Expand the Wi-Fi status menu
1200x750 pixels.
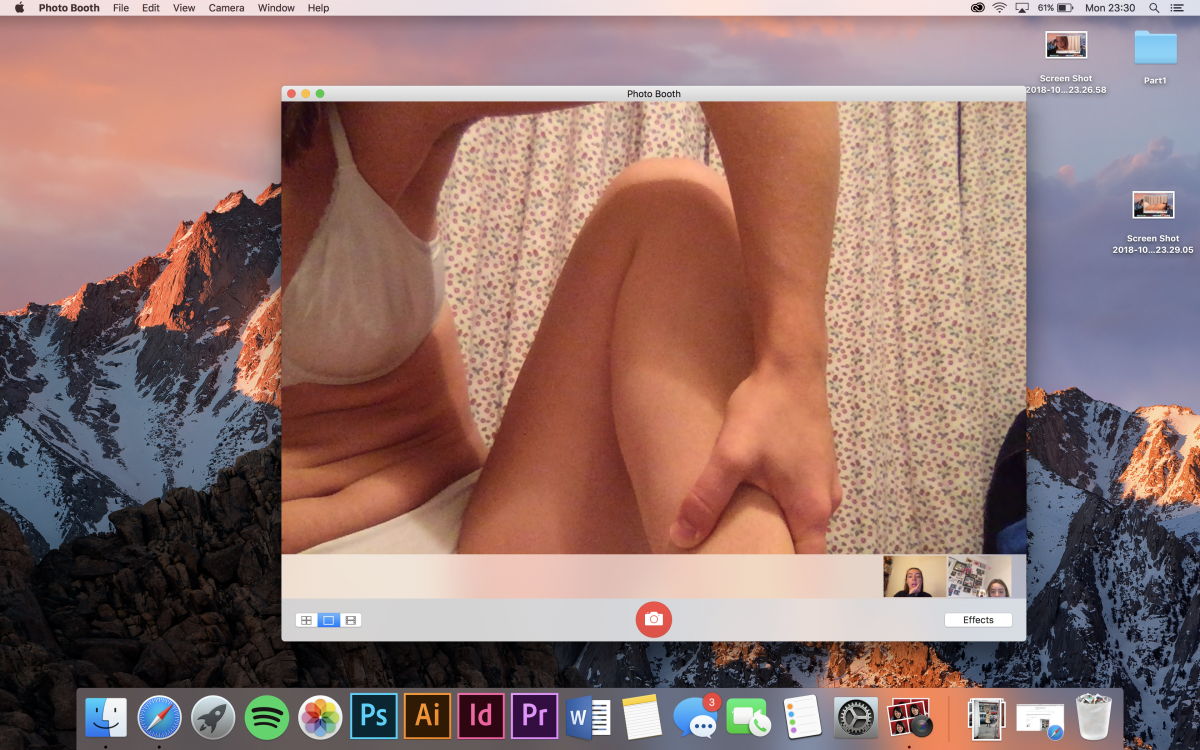(x=999, y=8)
